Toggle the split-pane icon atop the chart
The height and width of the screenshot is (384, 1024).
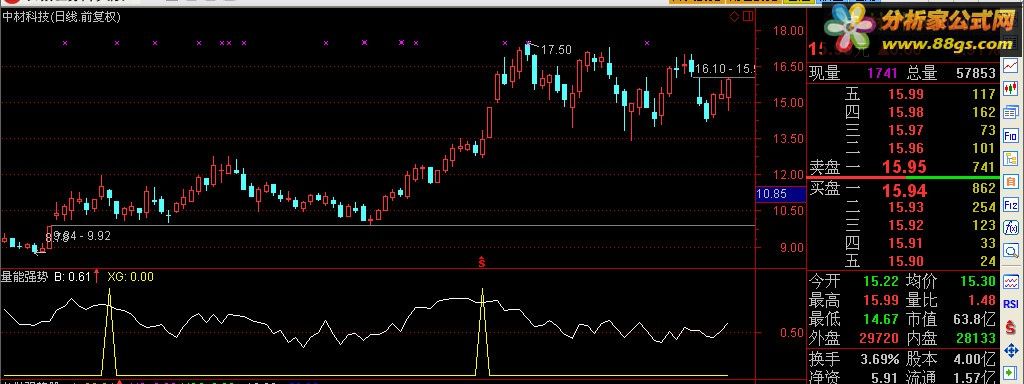748,16
